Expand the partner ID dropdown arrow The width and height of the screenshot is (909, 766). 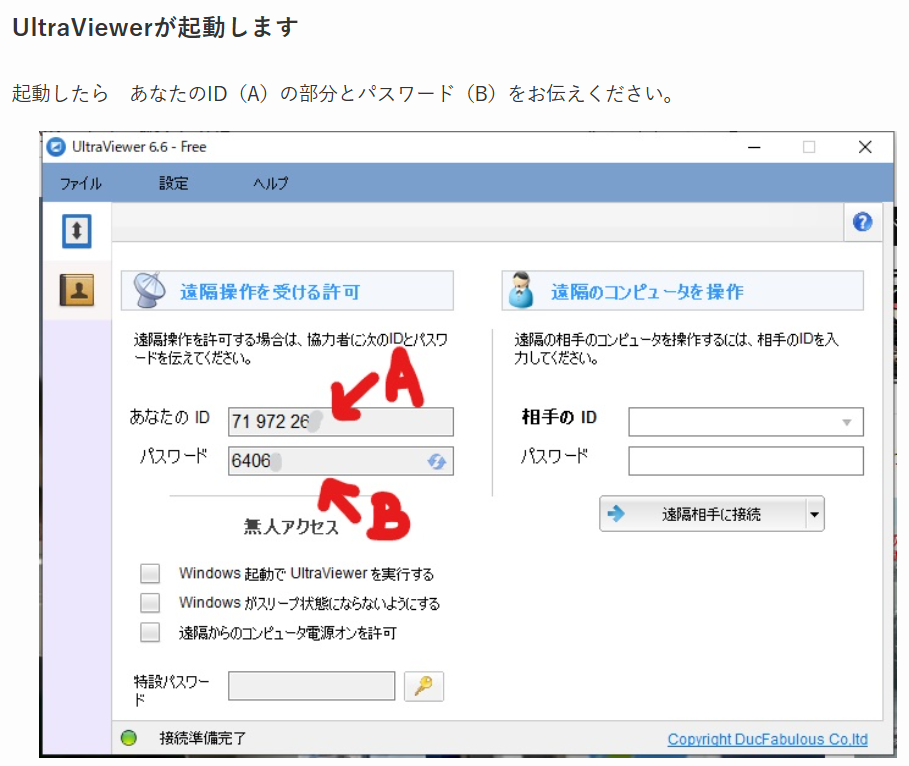click(847, 422)
